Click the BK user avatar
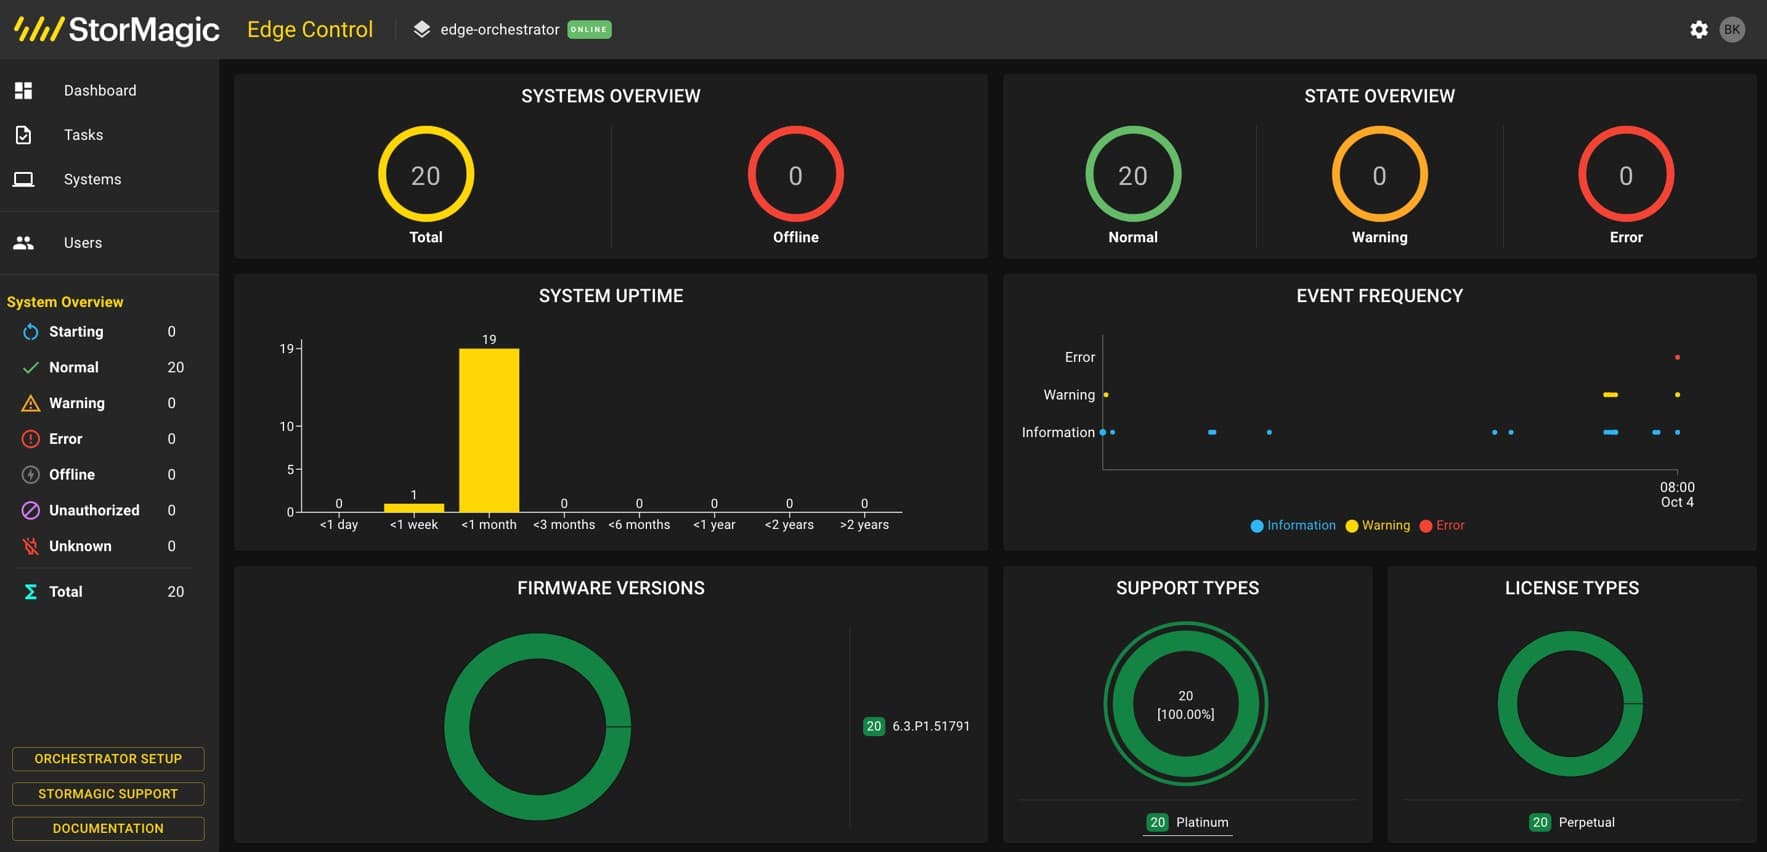The image size is (1767, 852). click(1732, 30)
